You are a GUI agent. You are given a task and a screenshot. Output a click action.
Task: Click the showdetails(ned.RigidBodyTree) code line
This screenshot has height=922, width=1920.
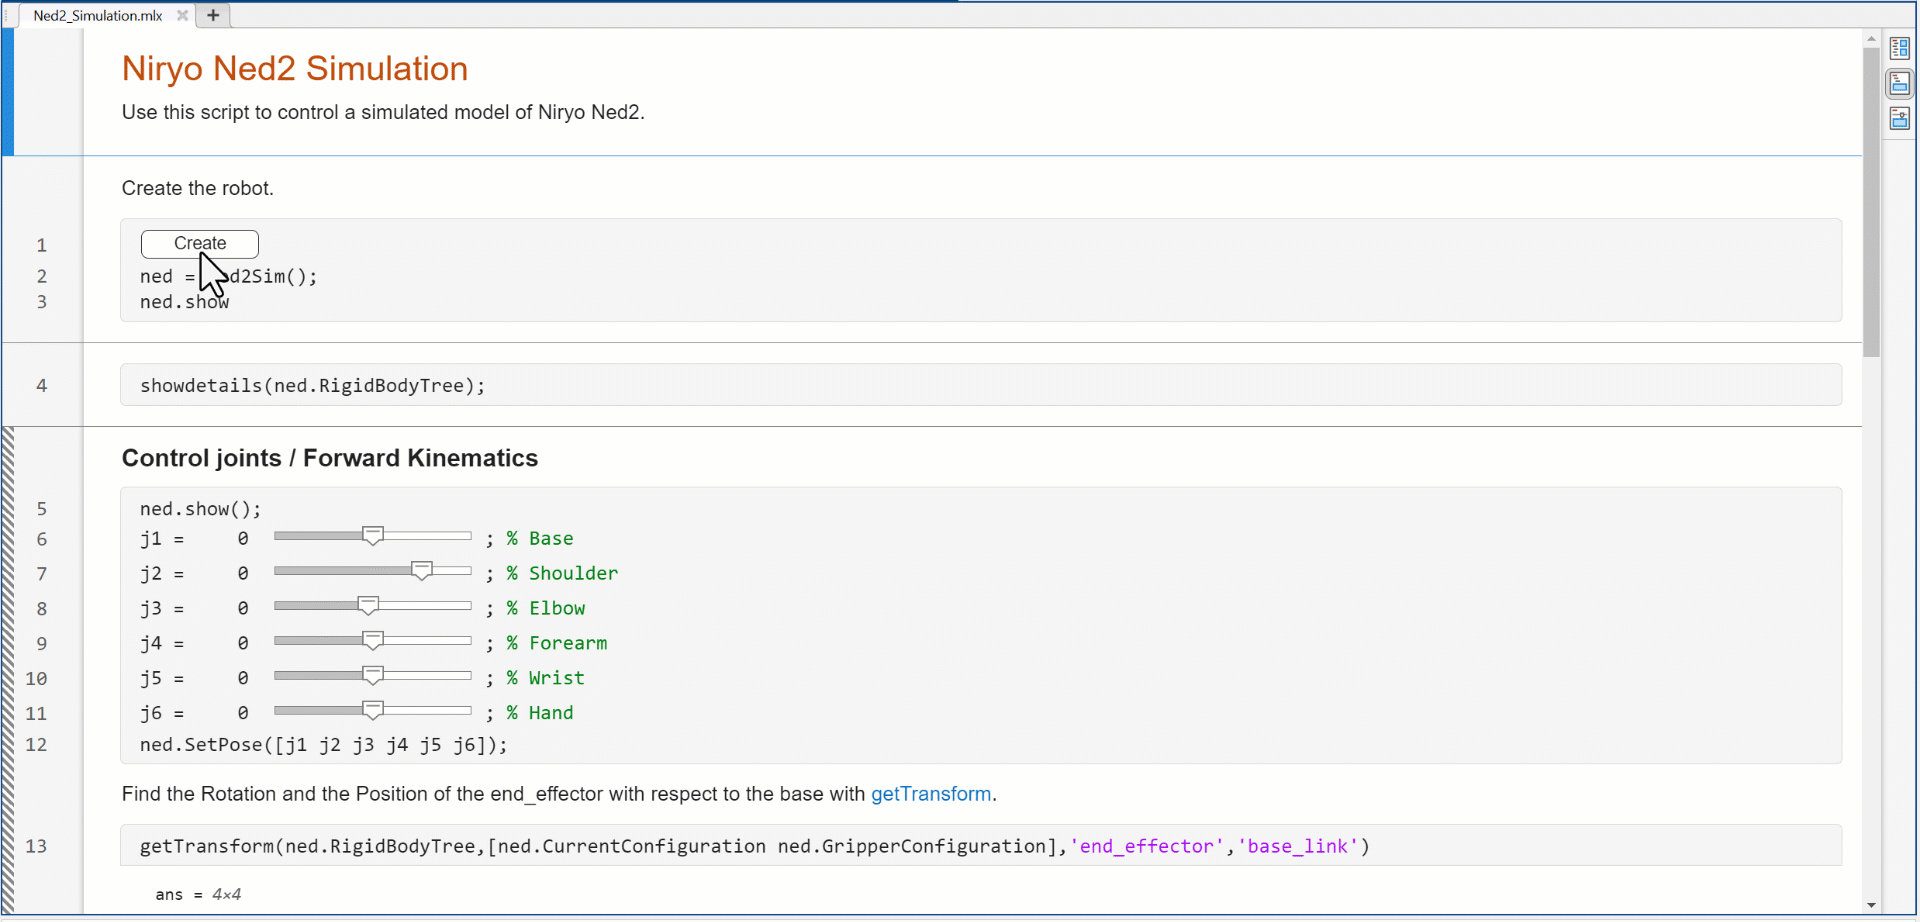point(313,386)
